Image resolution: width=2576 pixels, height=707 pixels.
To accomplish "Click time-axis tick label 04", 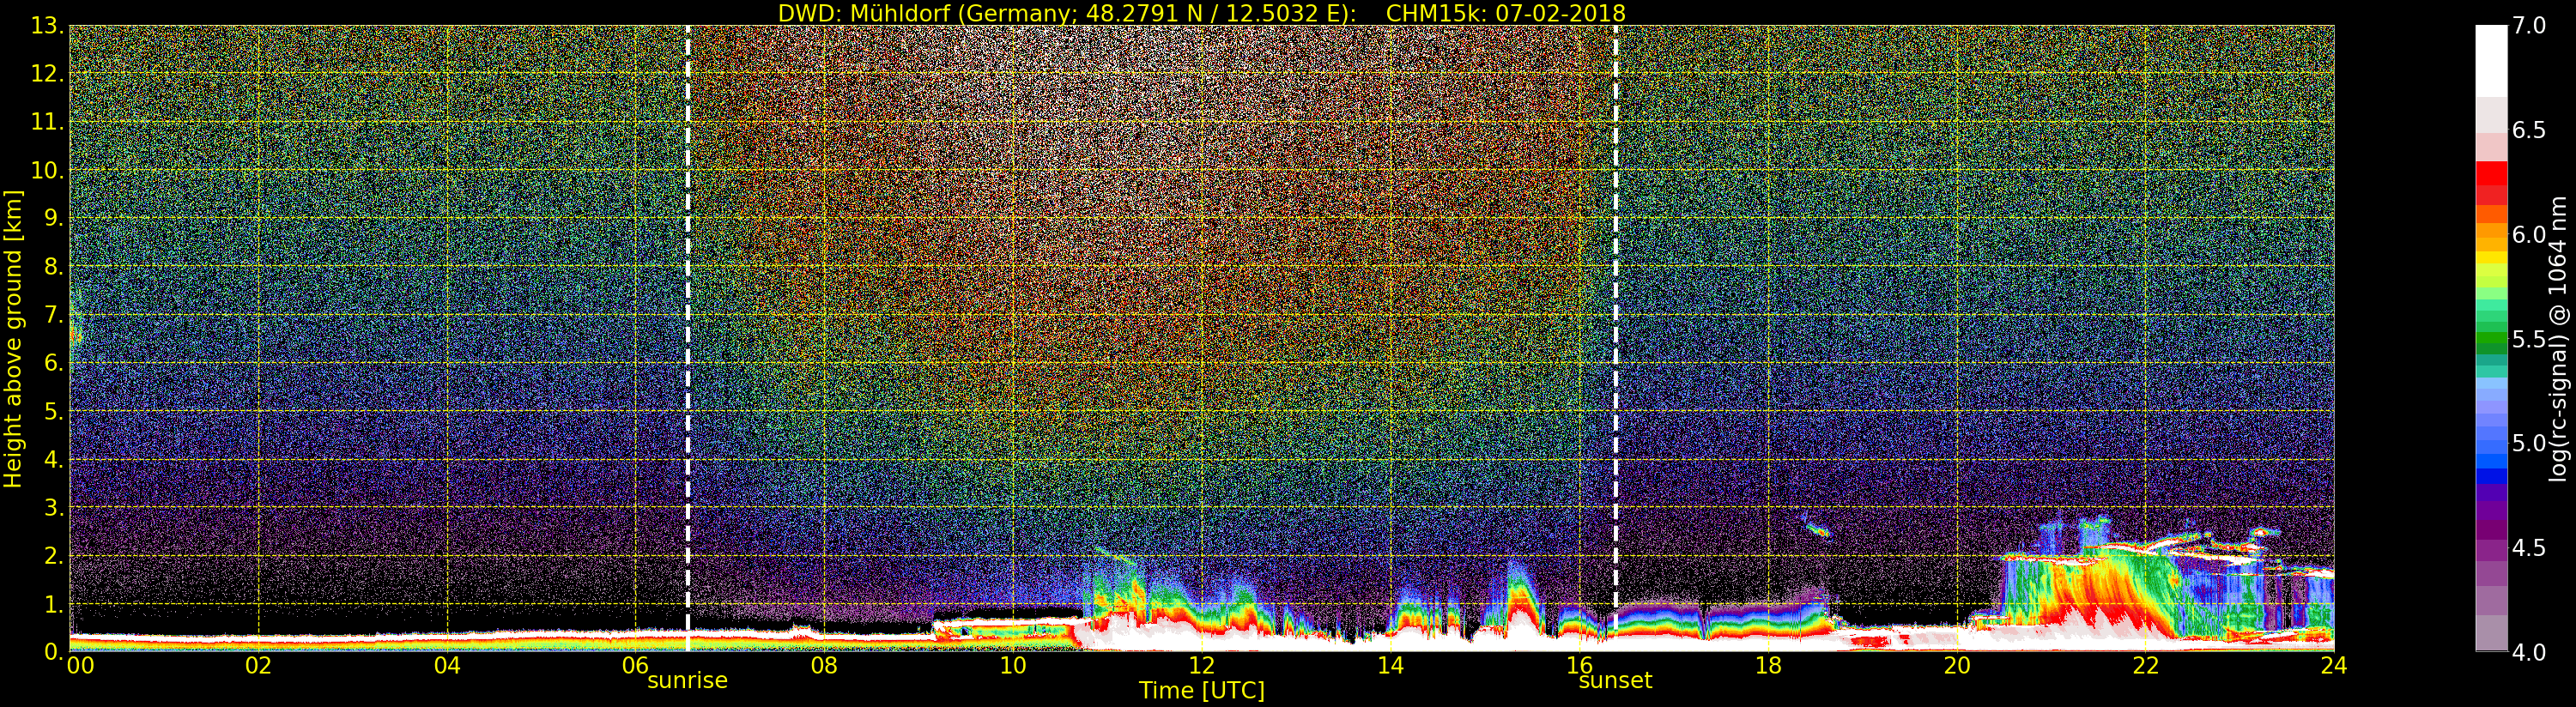I will (447, 666).
